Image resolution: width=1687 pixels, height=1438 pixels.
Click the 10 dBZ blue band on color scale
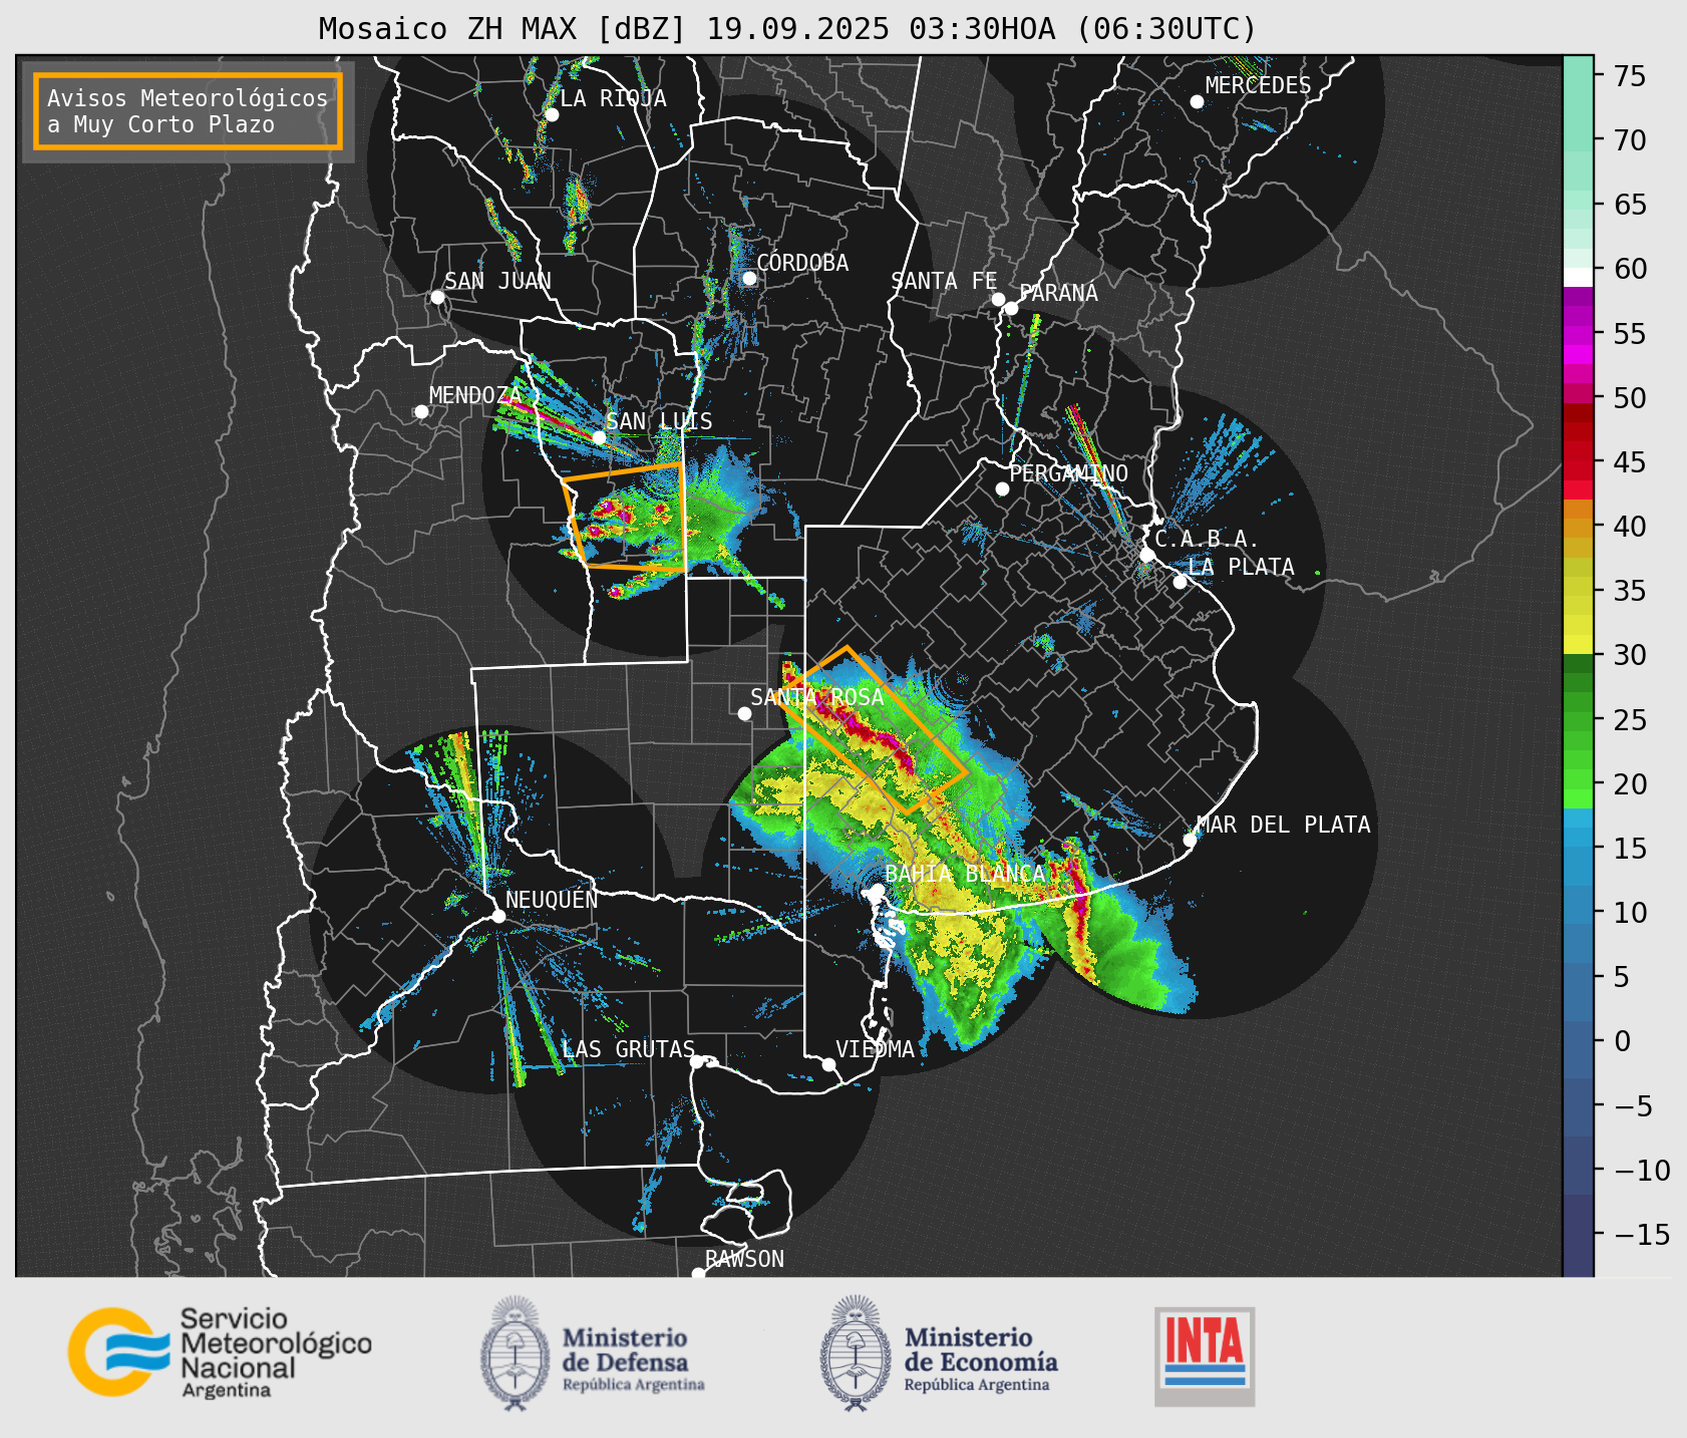(1578, 913)
